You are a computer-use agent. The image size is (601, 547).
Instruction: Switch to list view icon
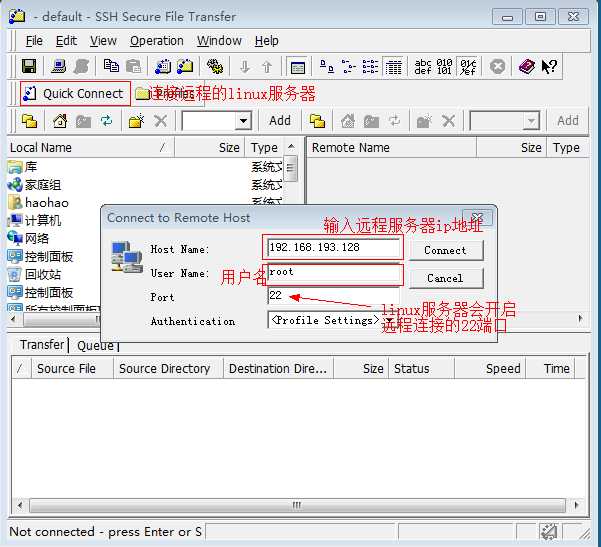tap(370, 67)
